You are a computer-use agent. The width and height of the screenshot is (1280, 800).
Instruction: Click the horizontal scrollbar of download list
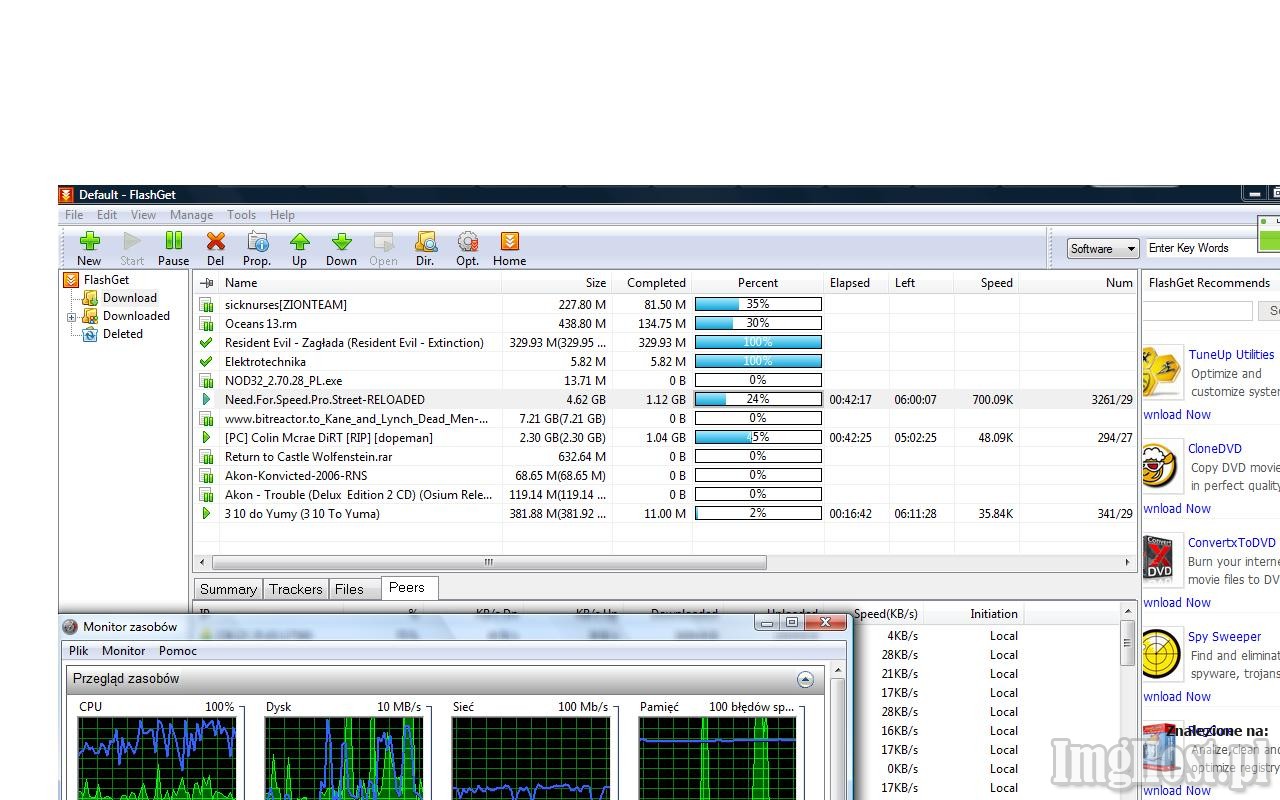point(489,563)
